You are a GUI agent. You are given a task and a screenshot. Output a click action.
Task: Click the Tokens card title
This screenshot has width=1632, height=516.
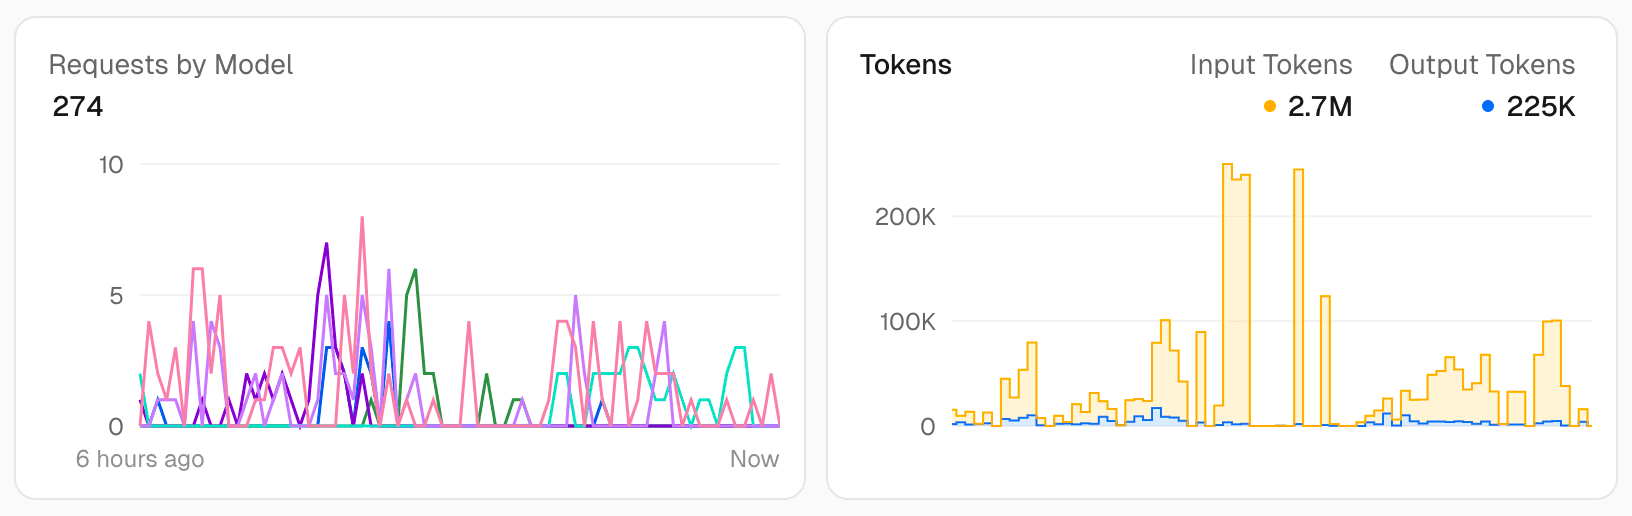tap(905, 65)
